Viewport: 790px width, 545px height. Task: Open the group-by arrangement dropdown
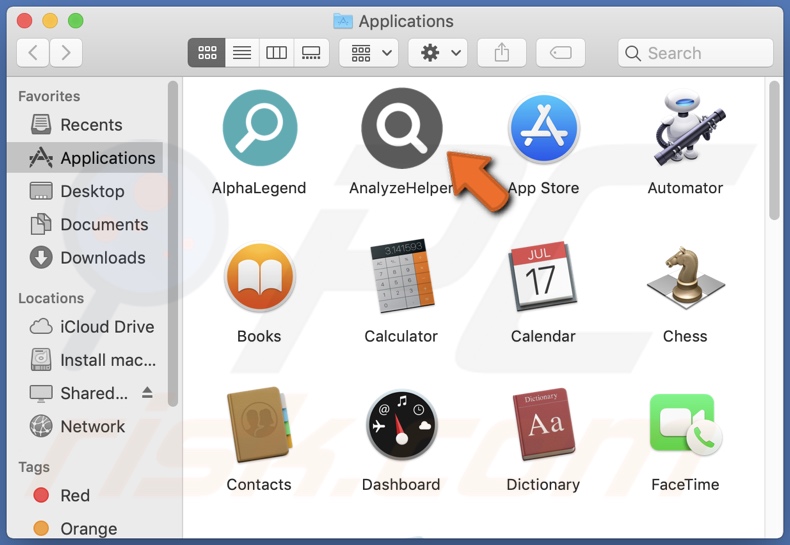[x=369, y=52]
